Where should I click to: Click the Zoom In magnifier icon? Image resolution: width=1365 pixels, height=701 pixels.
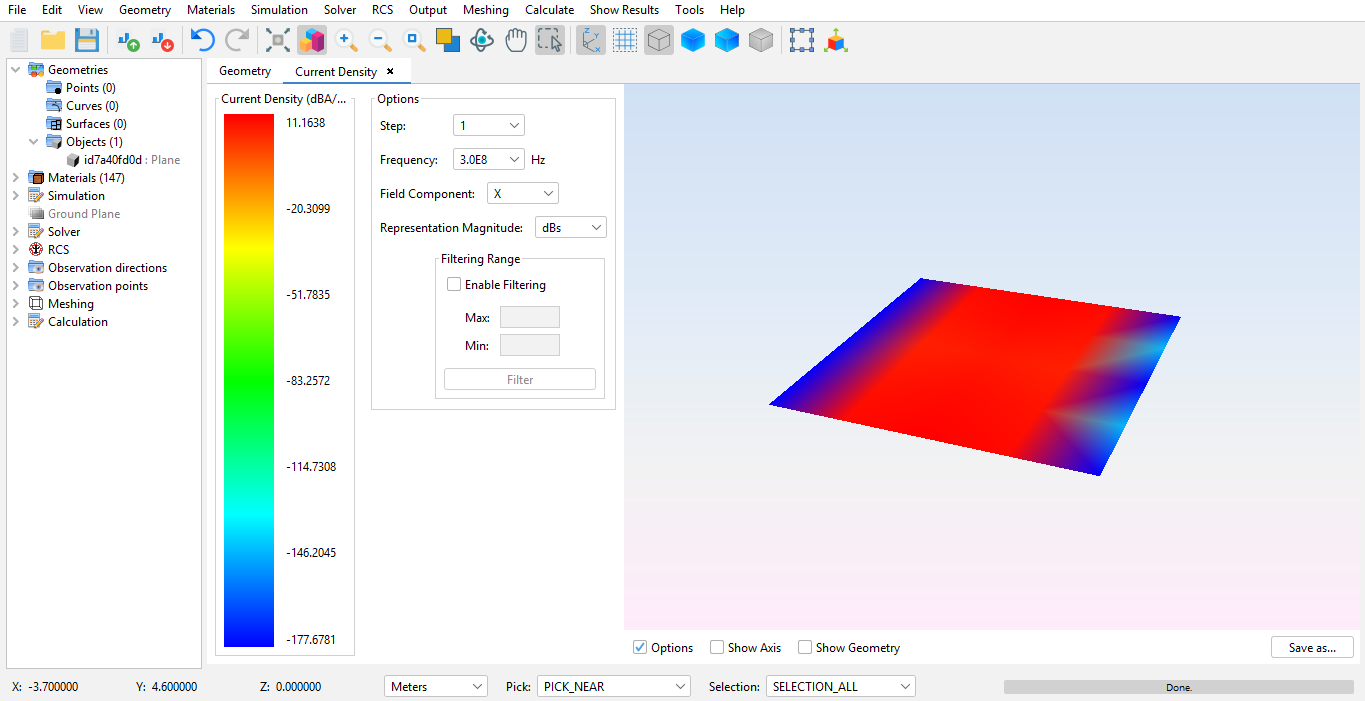click(347, 41)
